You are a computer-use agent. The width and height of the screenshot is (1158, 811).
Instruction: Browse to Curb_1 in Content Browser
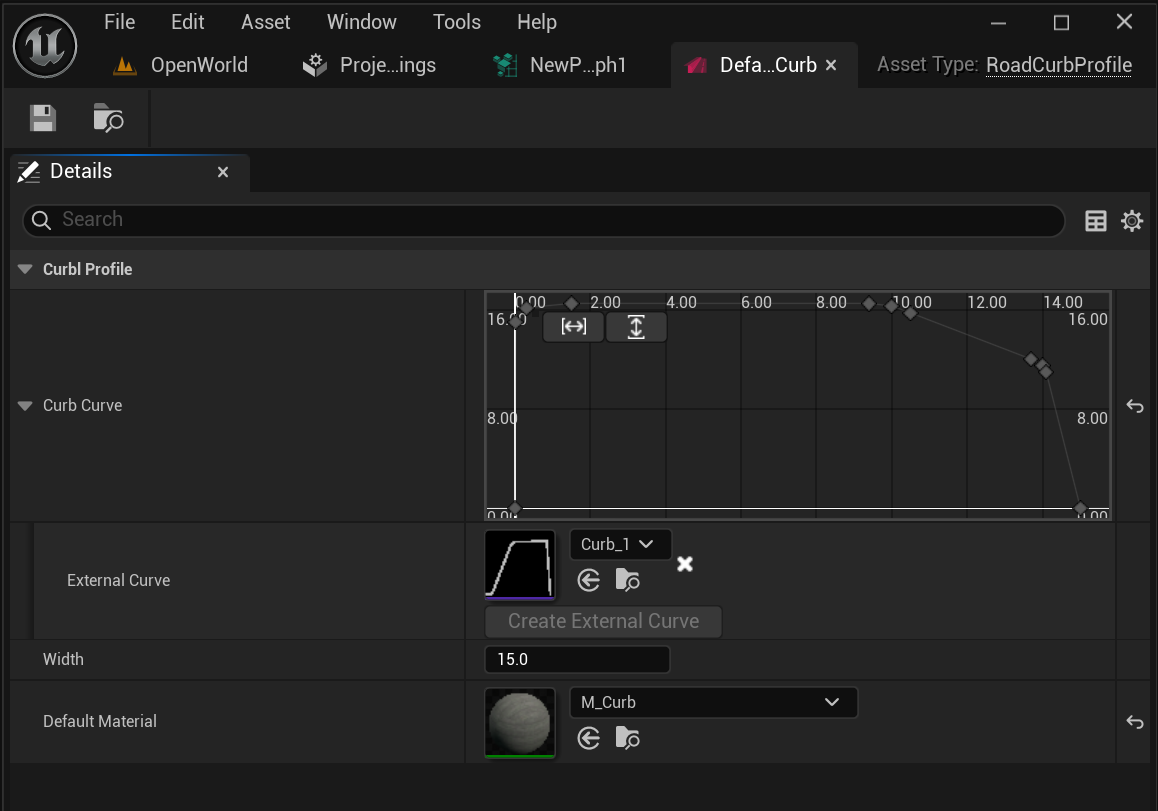tap(627, 580)
